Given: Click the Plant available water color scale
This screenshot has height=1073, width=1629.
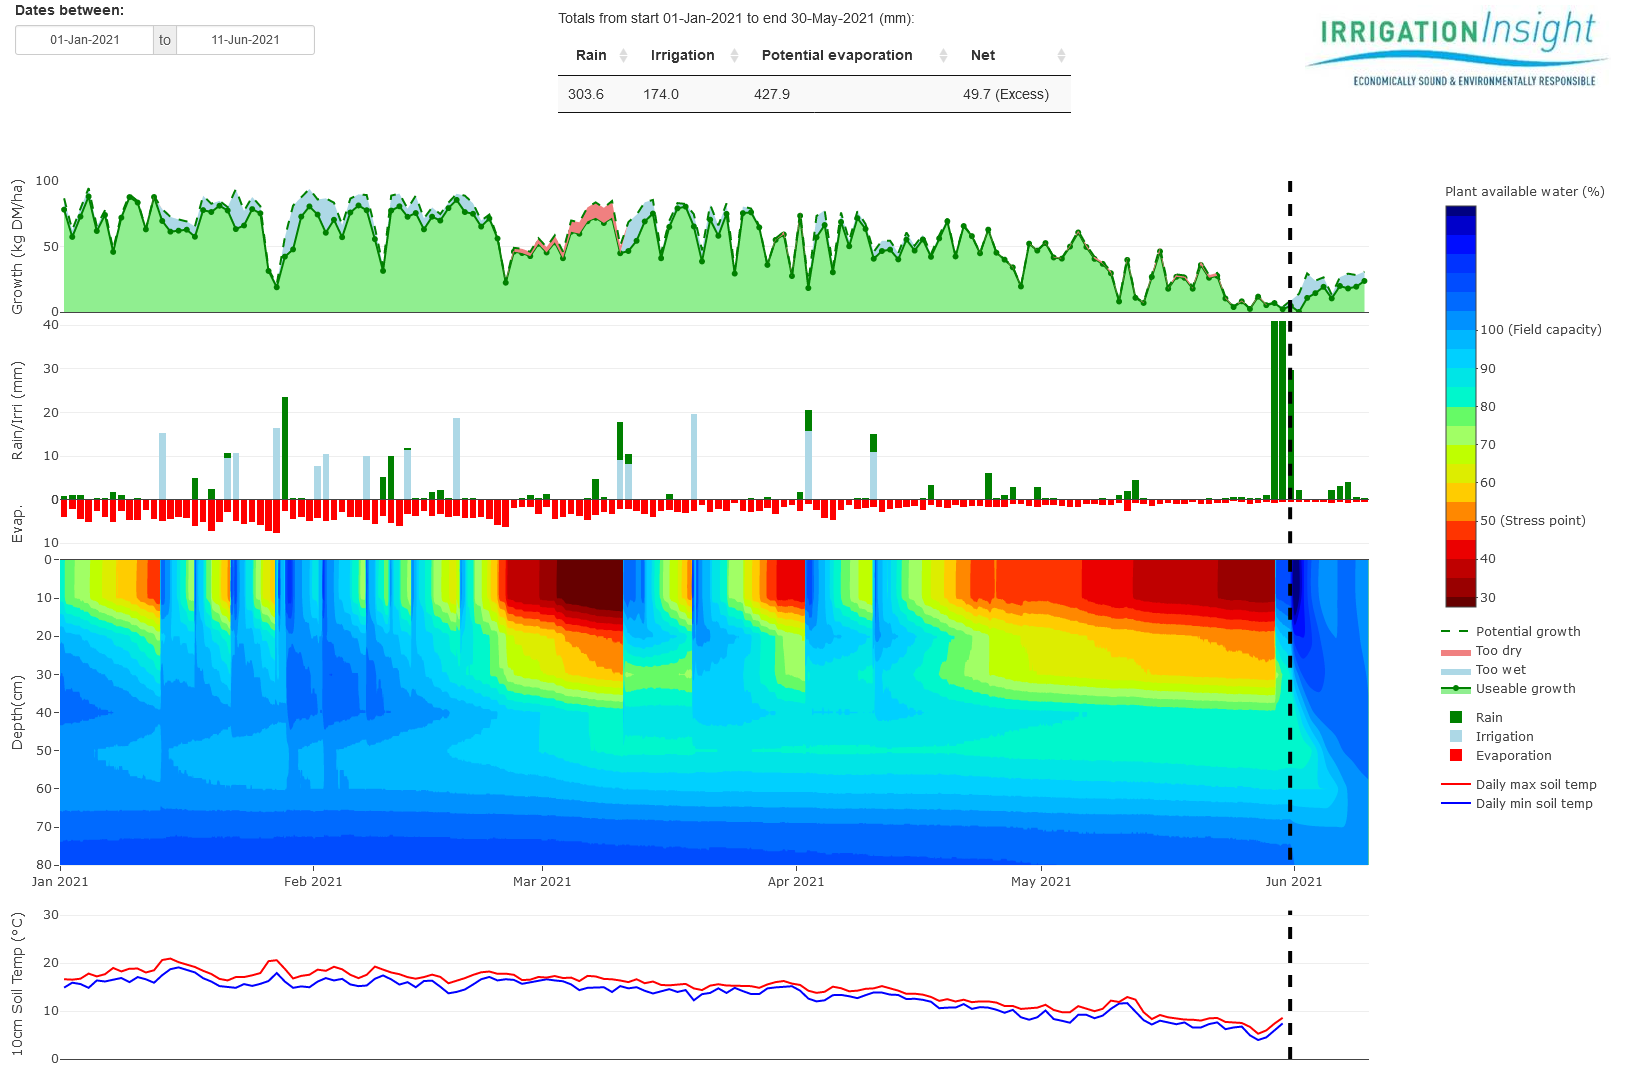Looking at the screenshot, I should point(1460,400).
